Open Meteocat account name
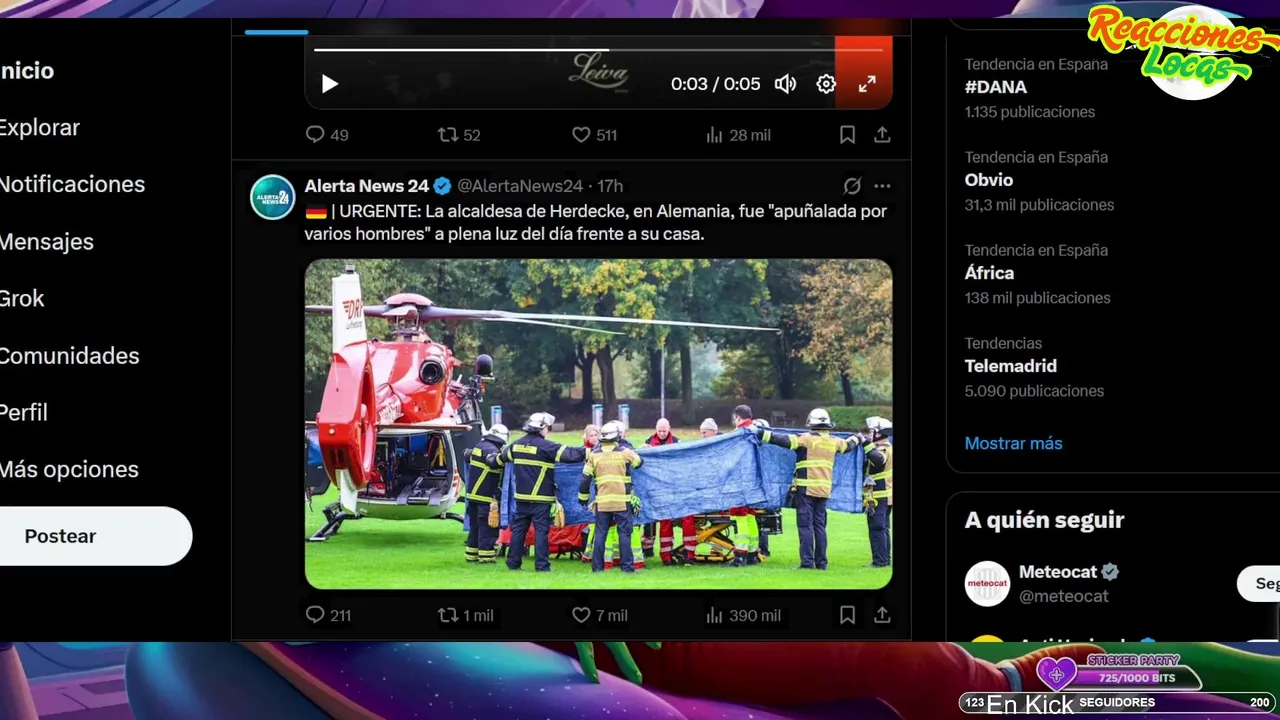This screenshot has width=1280, height=720. [1058, 572]
